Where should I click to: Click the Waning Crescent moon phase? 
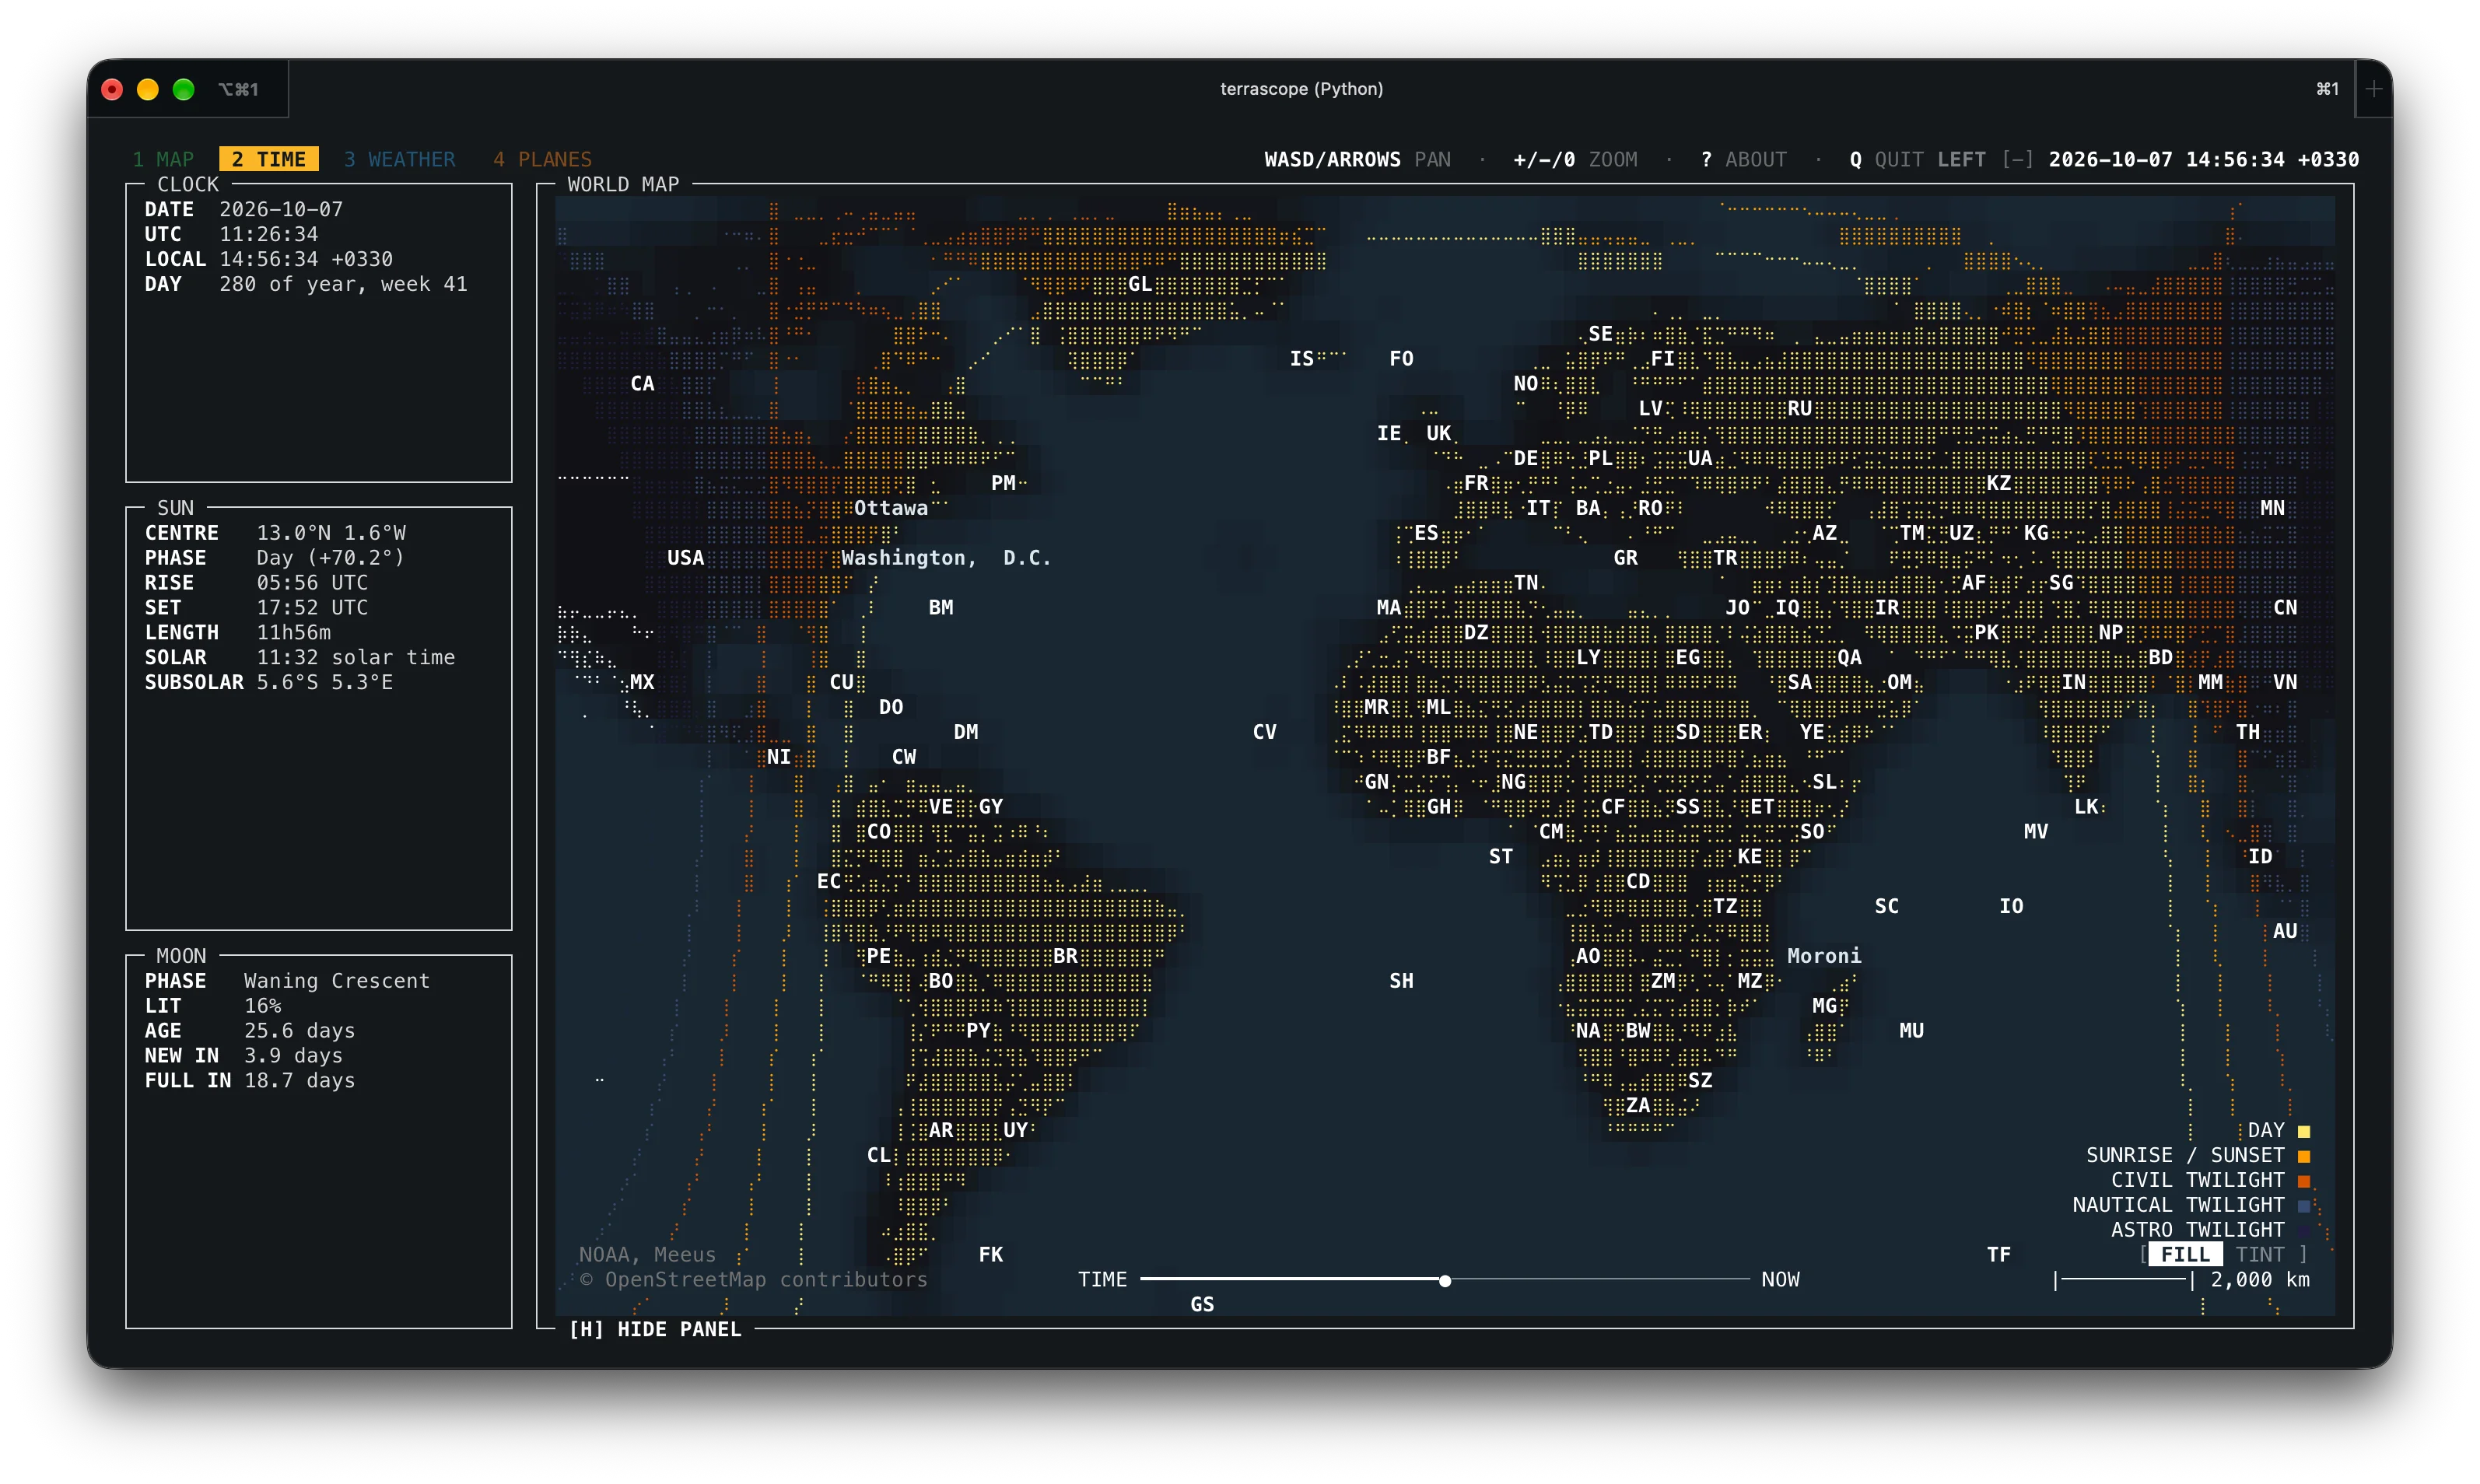(337, 981)
